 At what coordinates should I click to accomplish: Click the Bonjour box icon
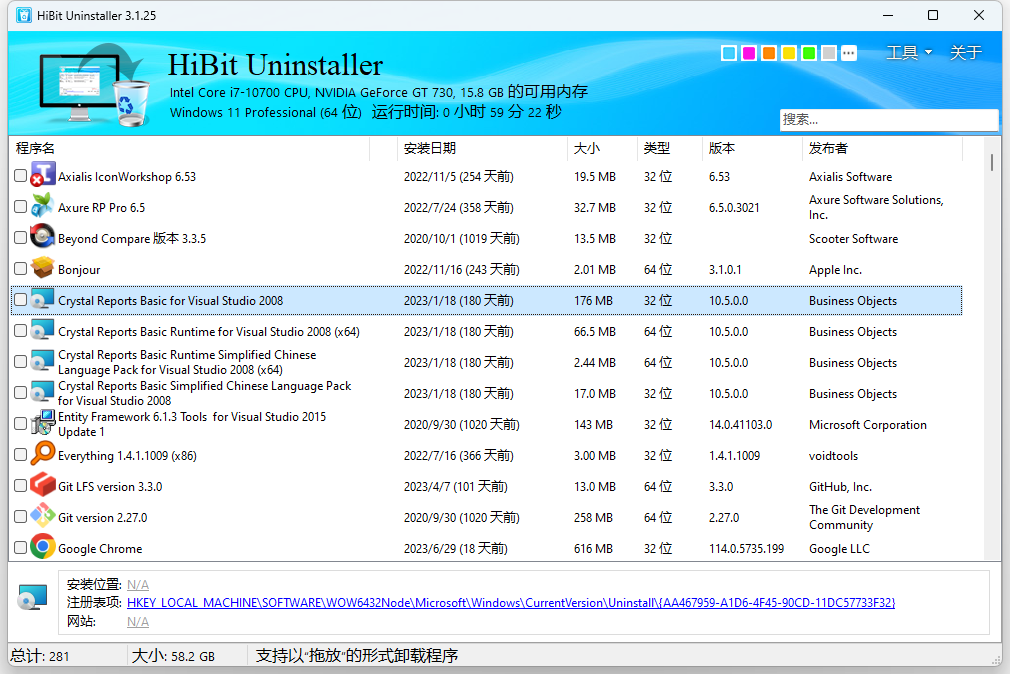tap(43, 267)
